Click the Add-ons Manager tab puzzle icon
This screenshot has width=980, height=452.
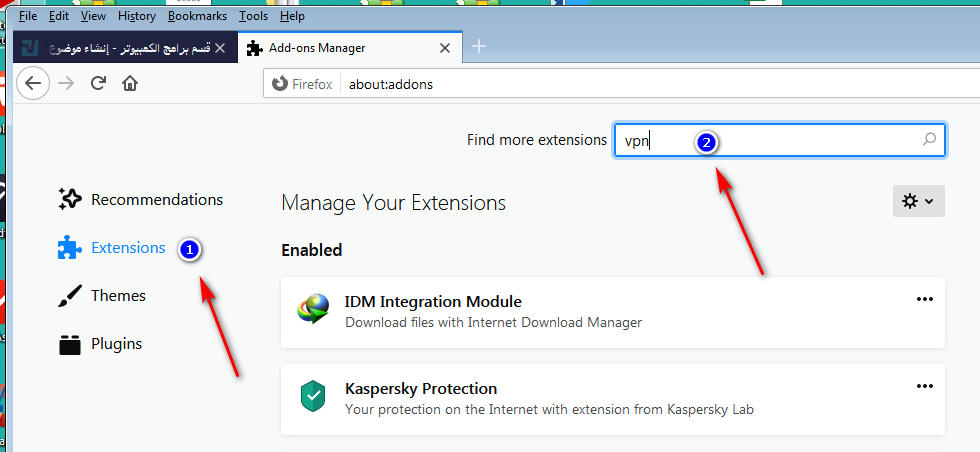point(254,48)
